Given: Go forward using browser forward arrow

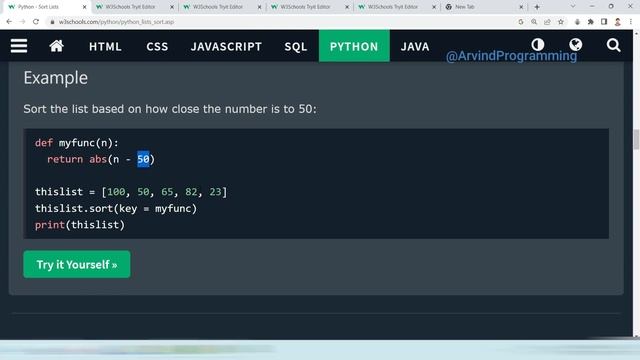Looking at the screenshot, I should pos(22,22).
